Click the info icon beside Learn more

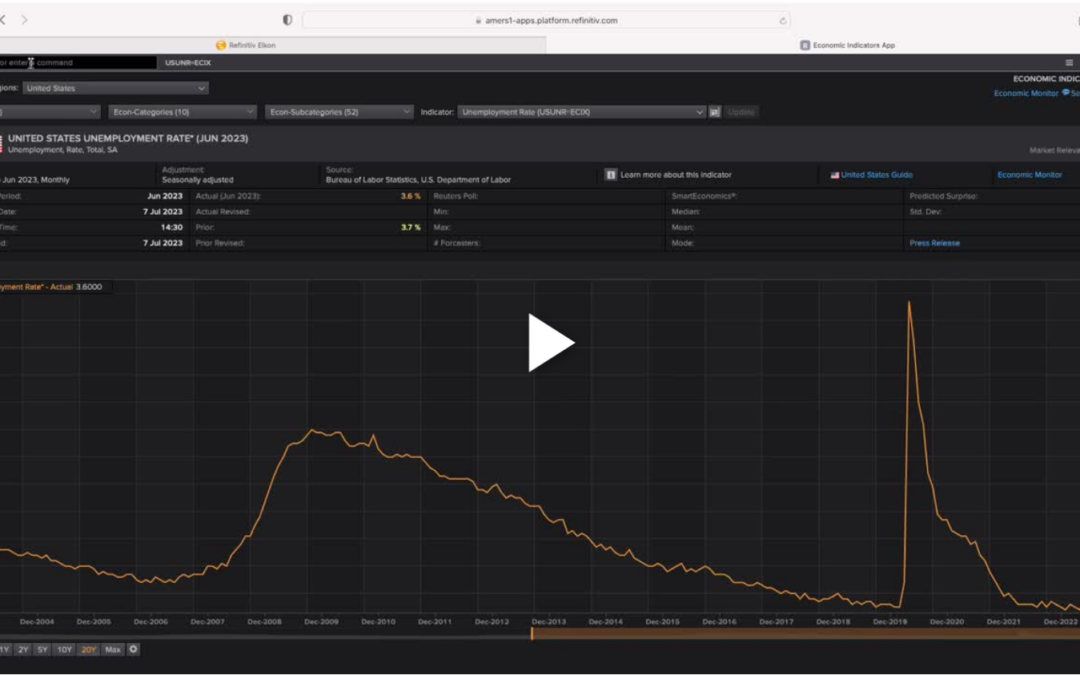click(x=610, y=175)
